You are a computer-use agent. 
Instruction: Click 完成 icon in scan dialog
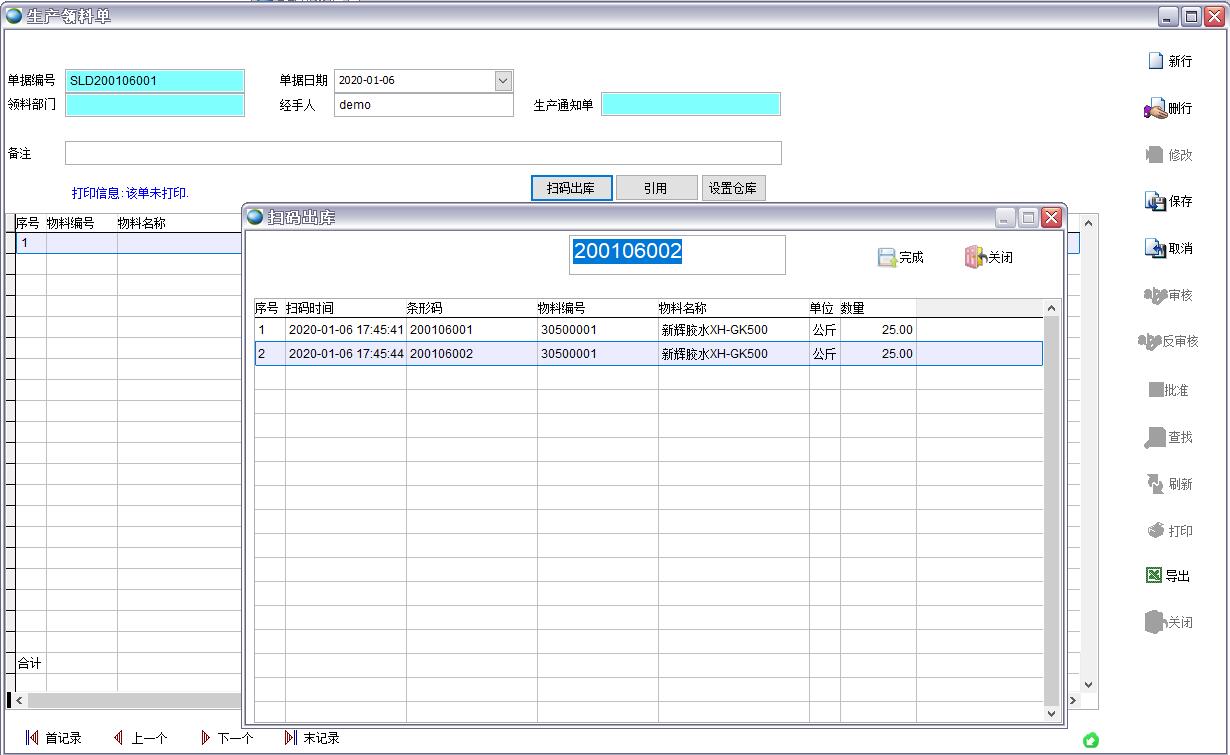887,258
